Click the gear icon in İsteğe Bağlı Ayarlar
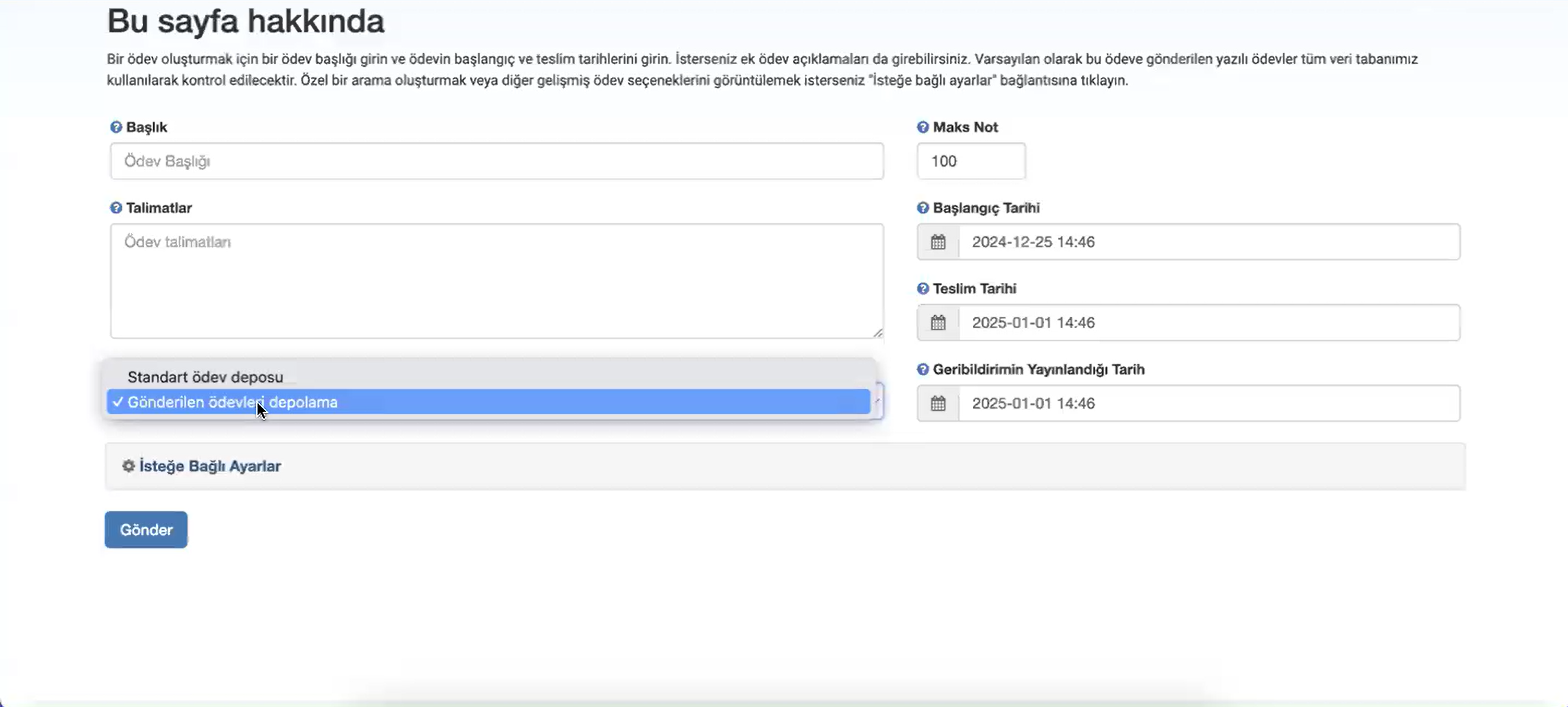 128,466
